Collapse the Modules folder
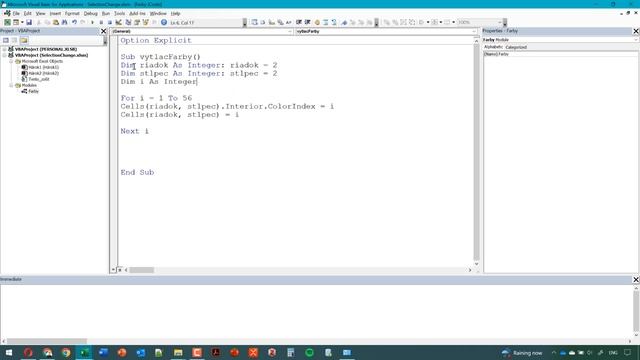The image size is (640, 360). pos(11,85)
